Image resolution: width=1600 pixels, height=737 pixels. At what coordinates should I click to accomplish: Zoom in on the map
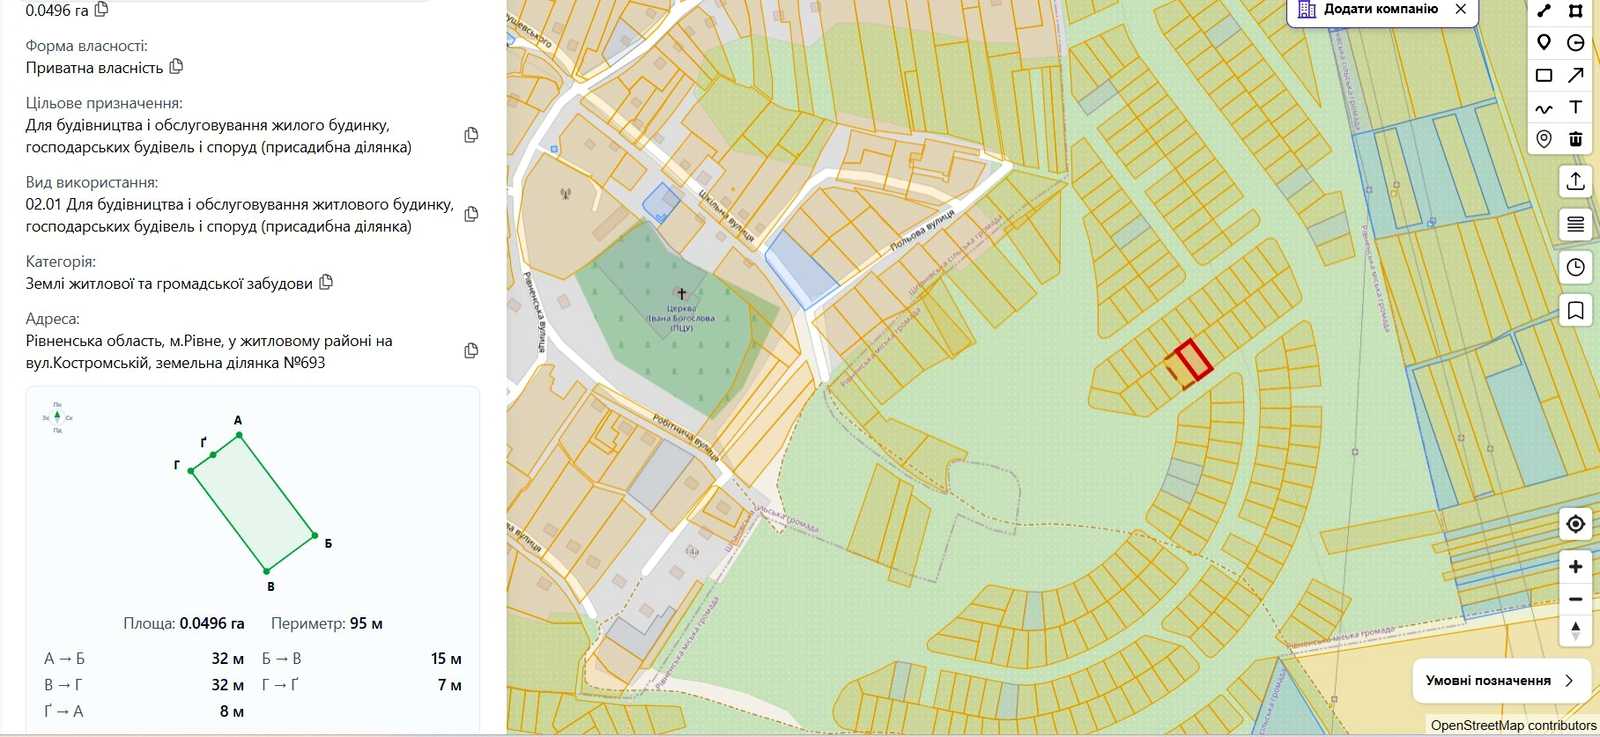(1576, 567)
